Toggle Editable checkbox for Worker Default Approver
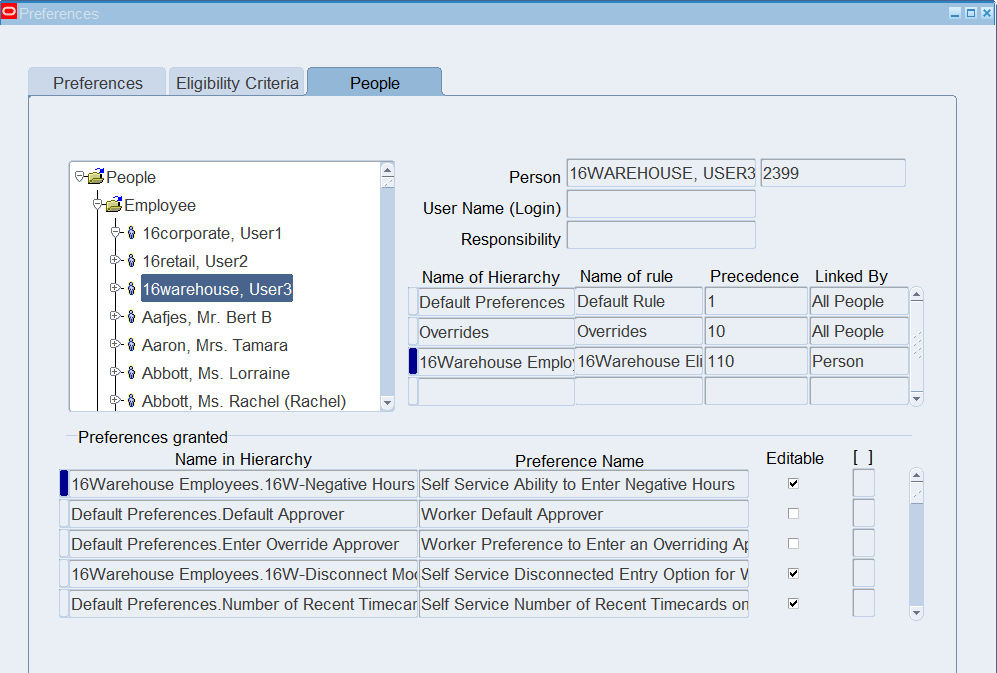This screenshot has height=673, width=997. coord(793,514)
